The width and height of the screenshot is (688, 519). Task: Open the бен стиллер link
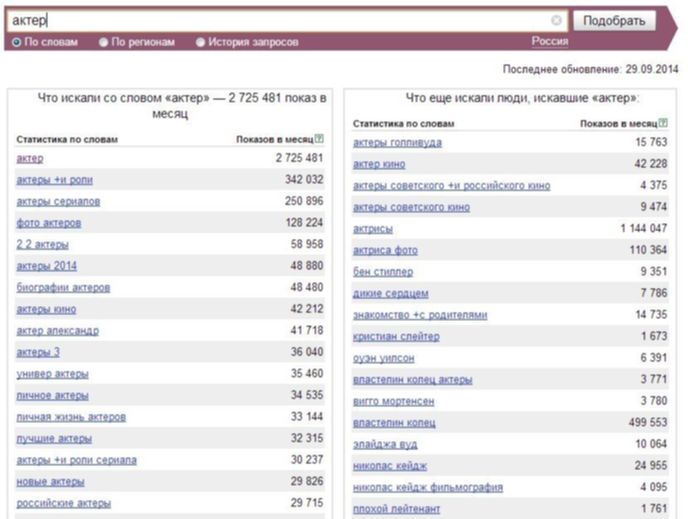[383, 272]
